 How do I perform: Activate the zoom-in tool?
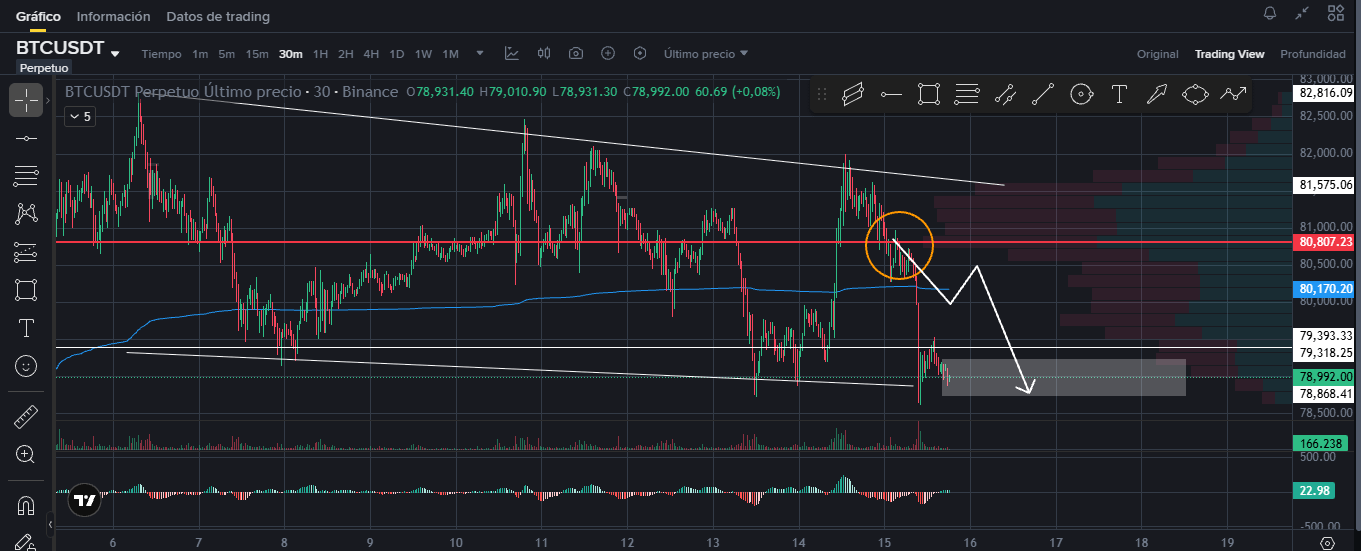(x=26, y=455)
